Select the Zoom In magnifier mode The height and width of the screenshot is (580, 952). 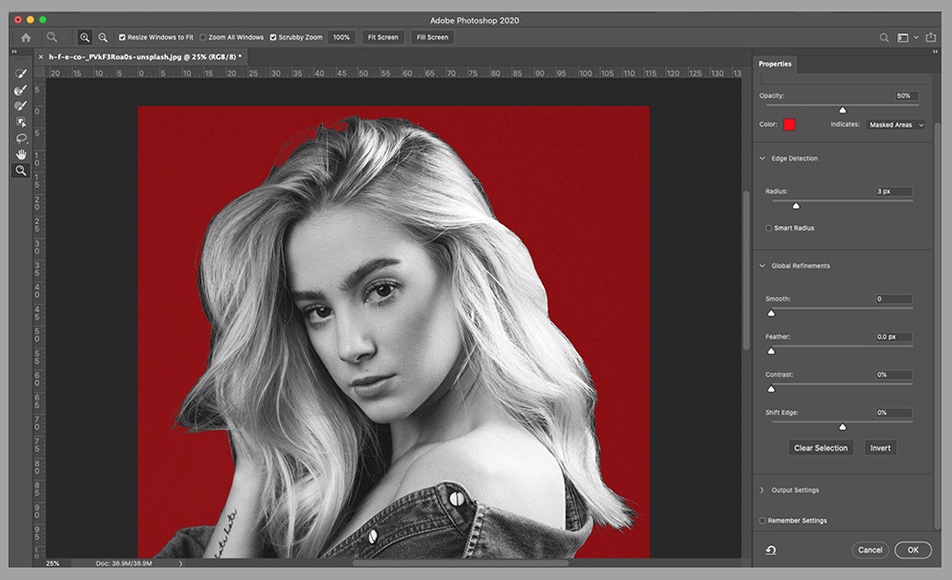click(84, 38)
